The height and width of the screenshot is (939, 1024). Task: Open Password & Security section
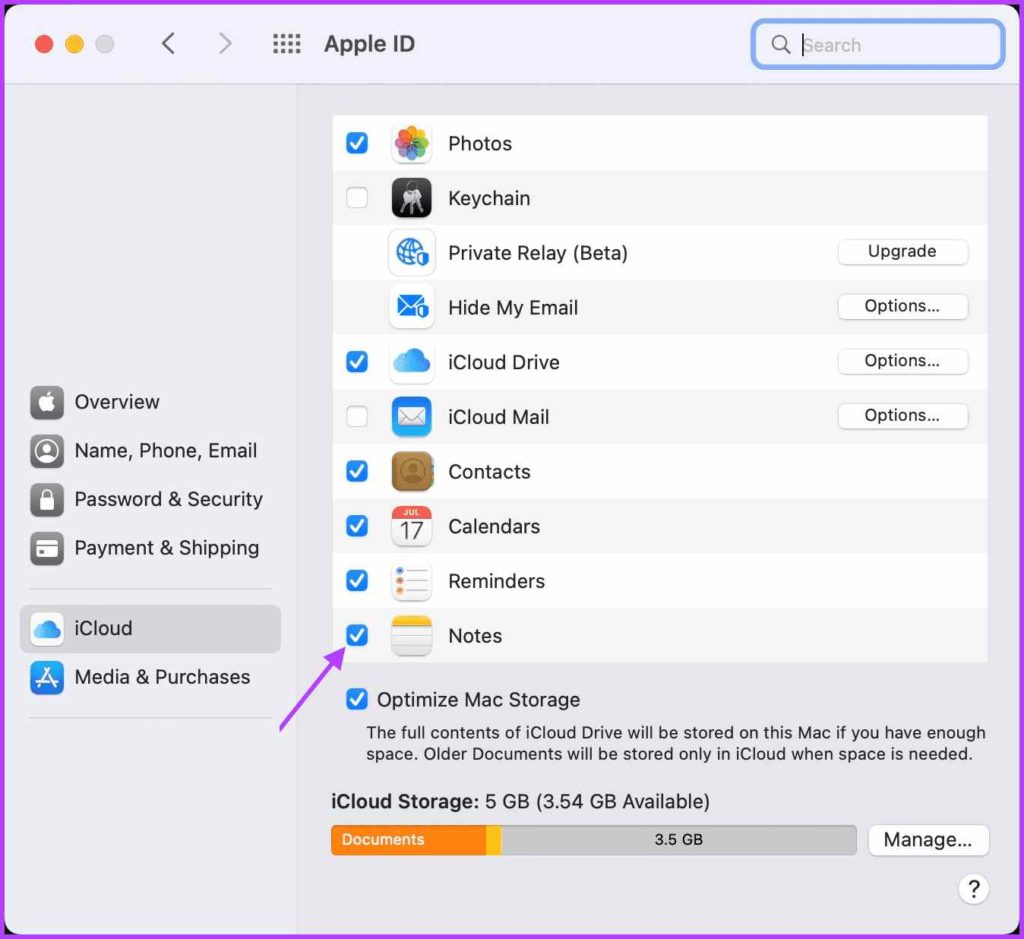[150, 500]
